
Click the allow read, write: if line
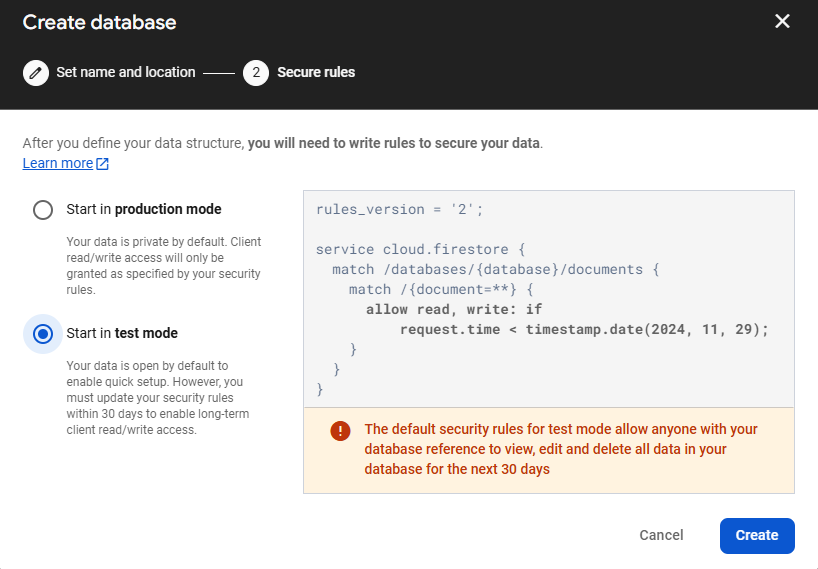tap(454, 309)
